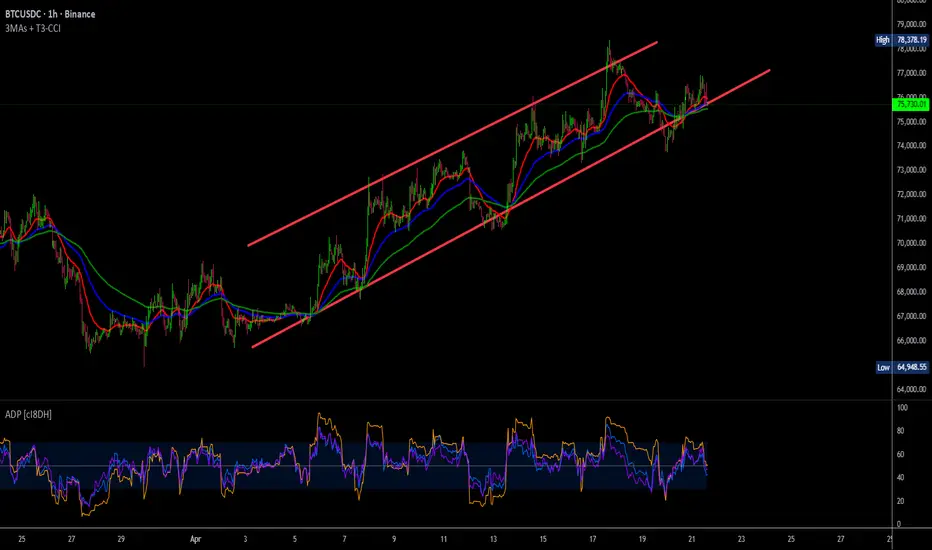This screenshot has width=932, height=550.
Task: Click date 21 on the time axis
Action: coord(692,539)
